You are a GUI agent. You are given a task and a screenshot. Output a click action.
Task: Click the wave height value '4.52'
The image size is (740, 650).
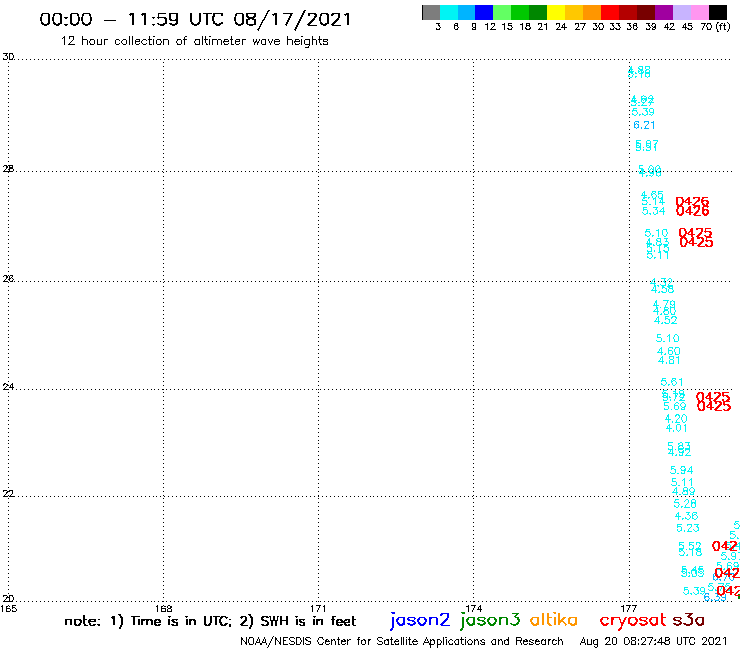[666, 320]
